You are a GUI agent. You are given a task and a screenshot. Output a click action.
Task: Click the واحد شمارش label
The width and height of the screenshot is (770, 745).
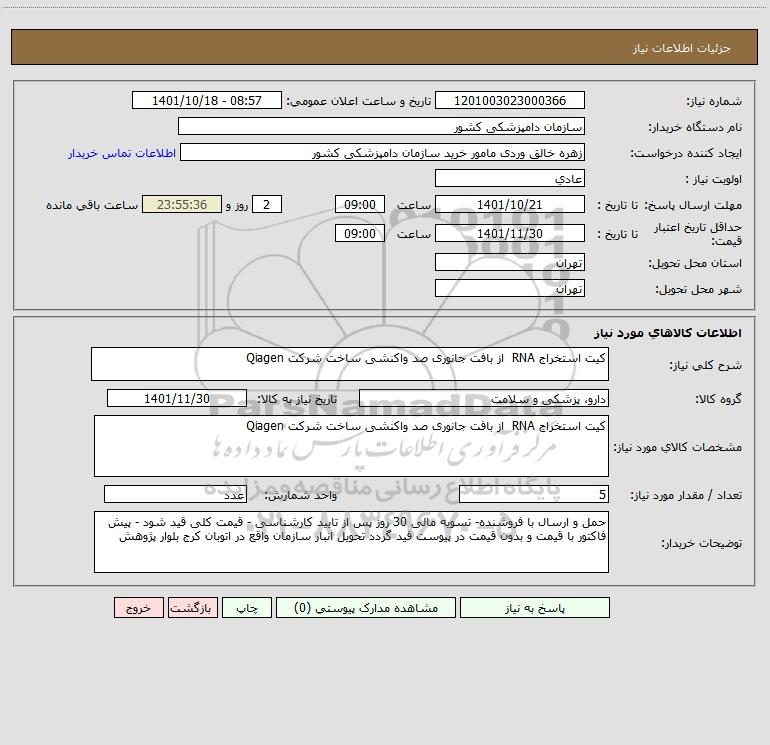point(301,495)
